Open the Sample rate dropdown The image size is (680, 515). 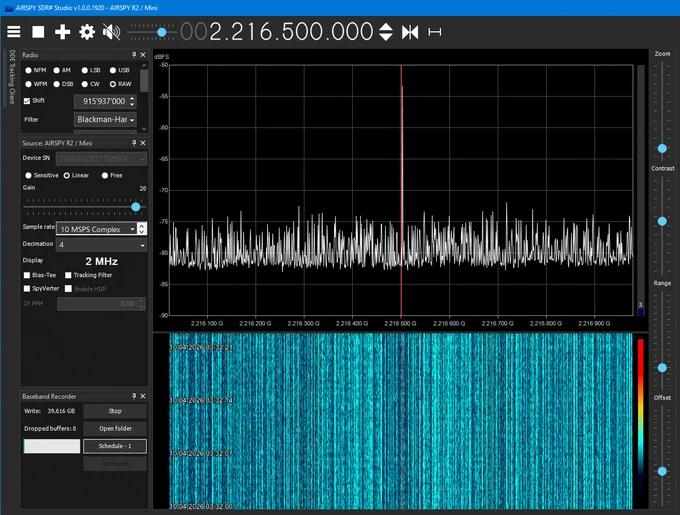click(x=96, y=228)
